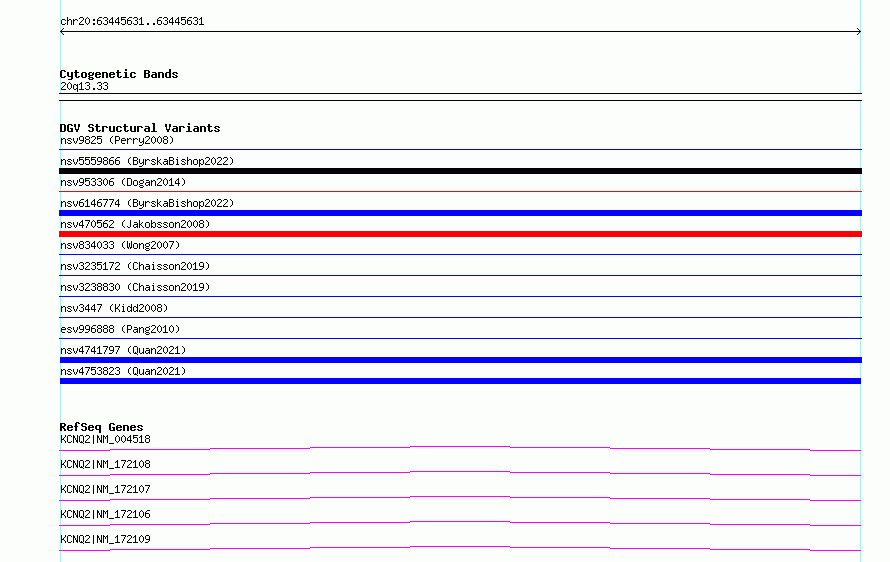
Task: Click nsv3238830 (Chaisson2019) label
Action: click(135, 287)
